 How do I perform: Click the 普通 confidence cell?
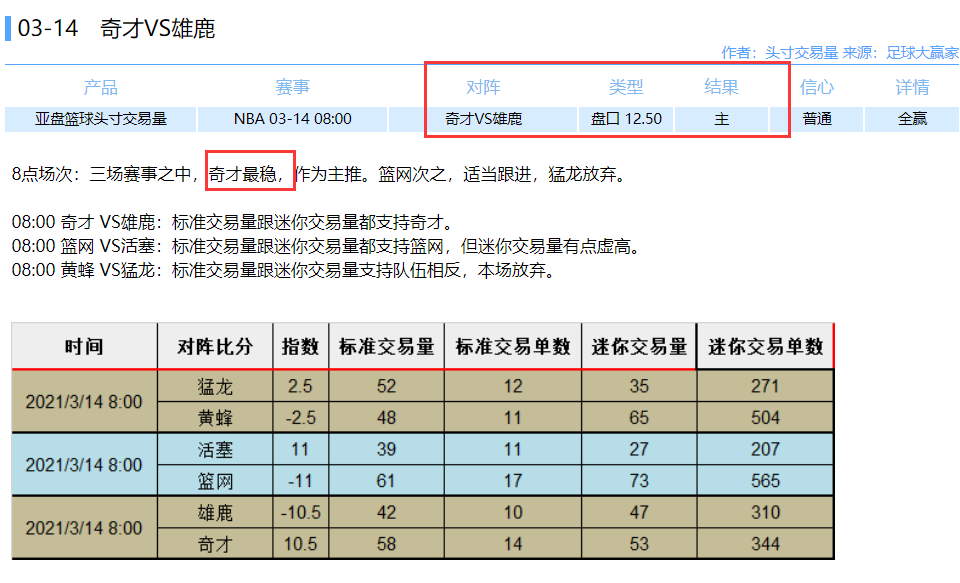[817, 119]
